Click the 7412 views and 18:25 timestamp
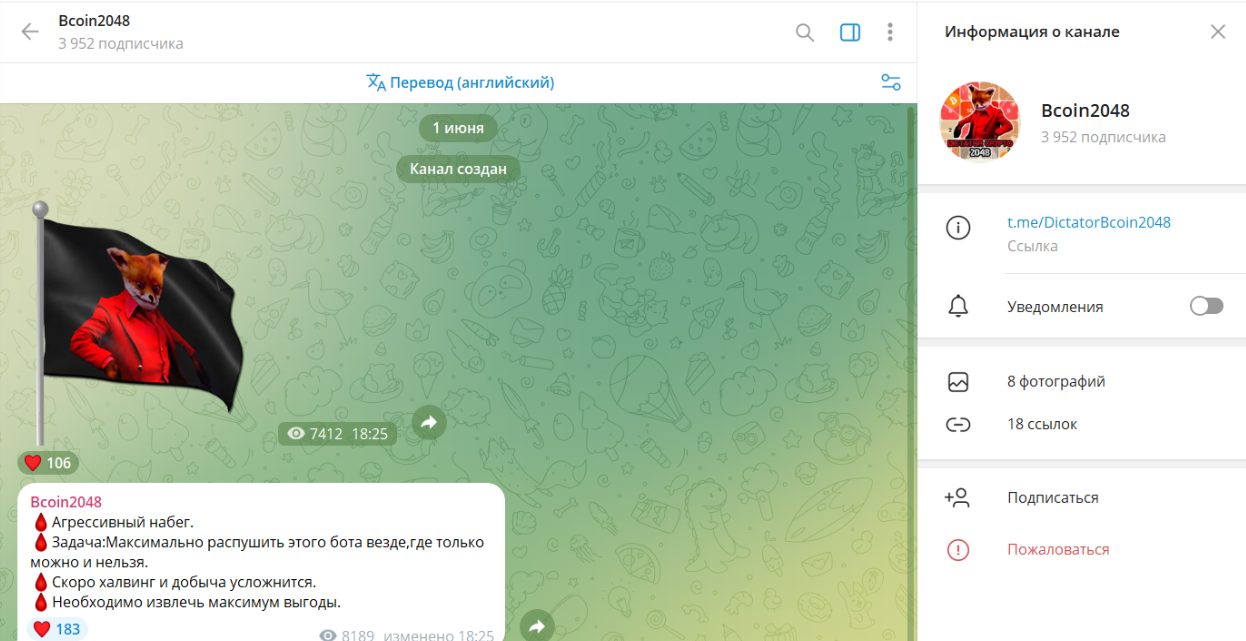The image size is (1246, 641). 338,433
